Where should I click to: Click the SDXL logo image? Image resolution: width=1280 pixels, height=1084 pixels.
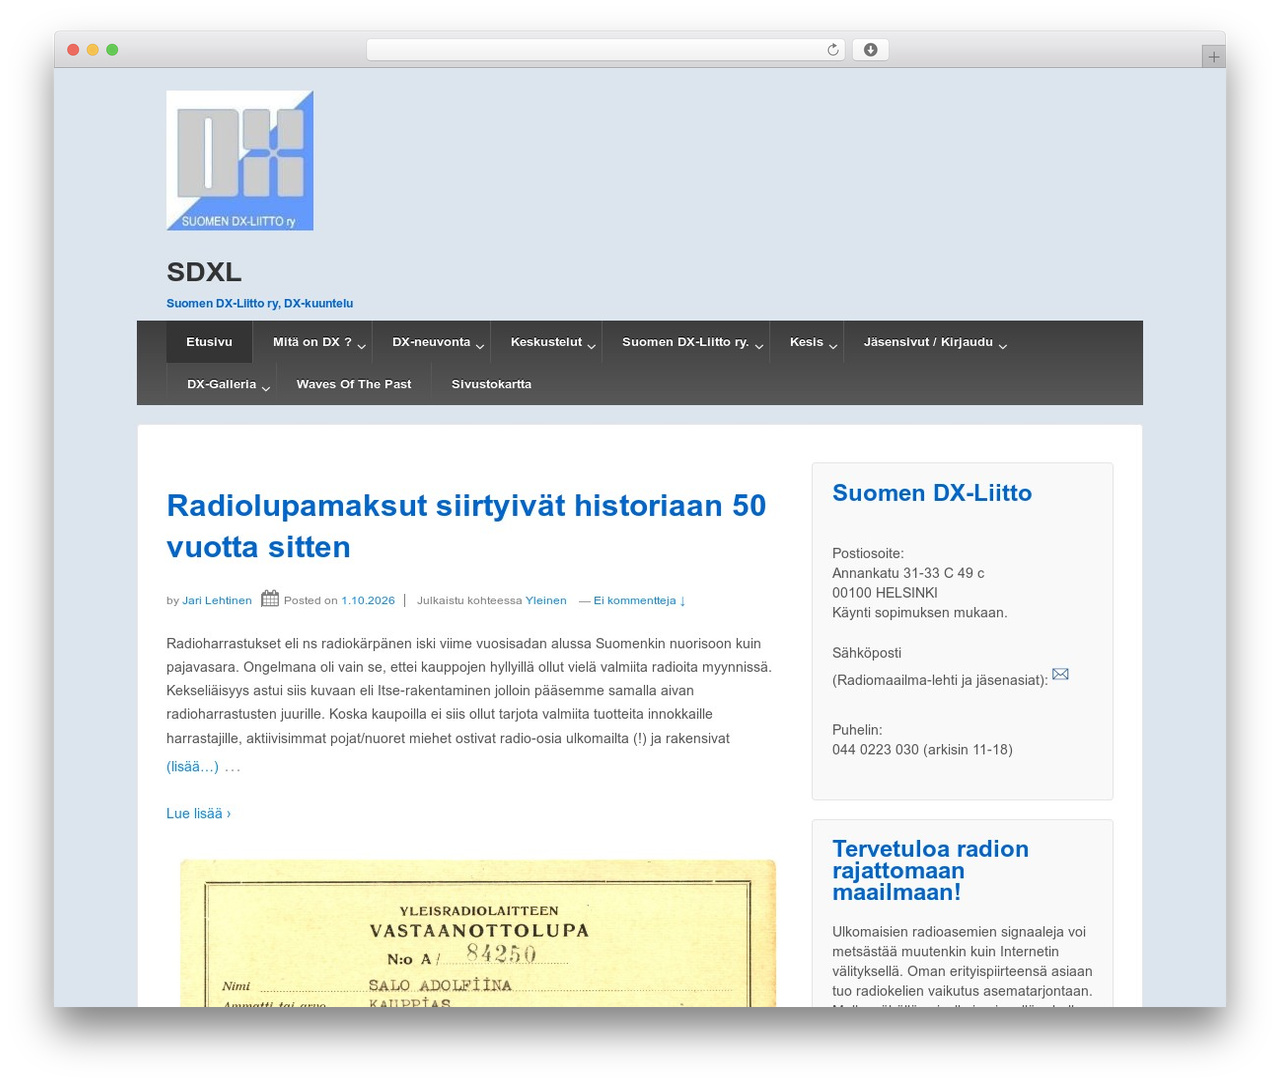click(240, 160)
